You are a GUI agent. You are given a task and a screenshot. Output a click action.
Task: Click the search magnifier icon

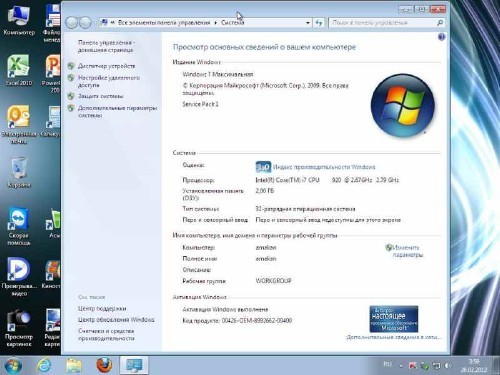[440, 23]
